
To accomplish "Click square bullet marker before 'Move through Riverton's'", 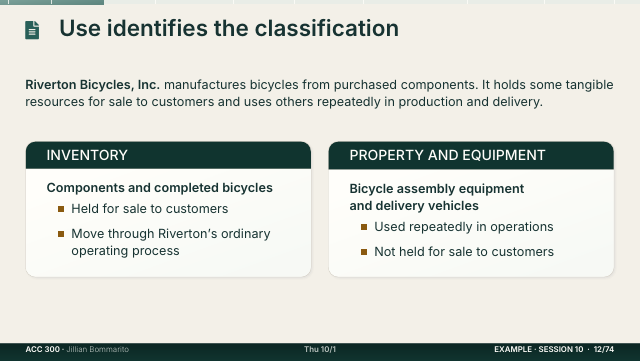I will coord(61,234).
